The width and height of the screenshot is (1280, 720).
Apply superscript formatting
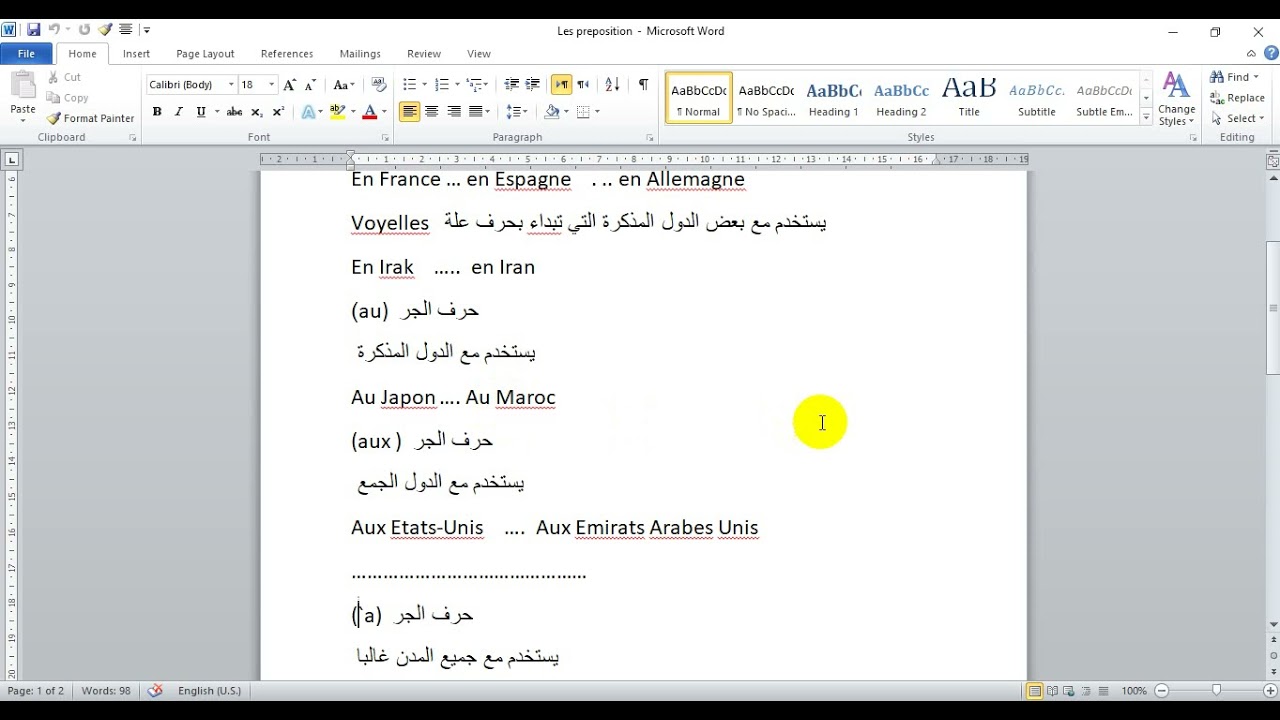pyautogui.click(x=278, y=112)
